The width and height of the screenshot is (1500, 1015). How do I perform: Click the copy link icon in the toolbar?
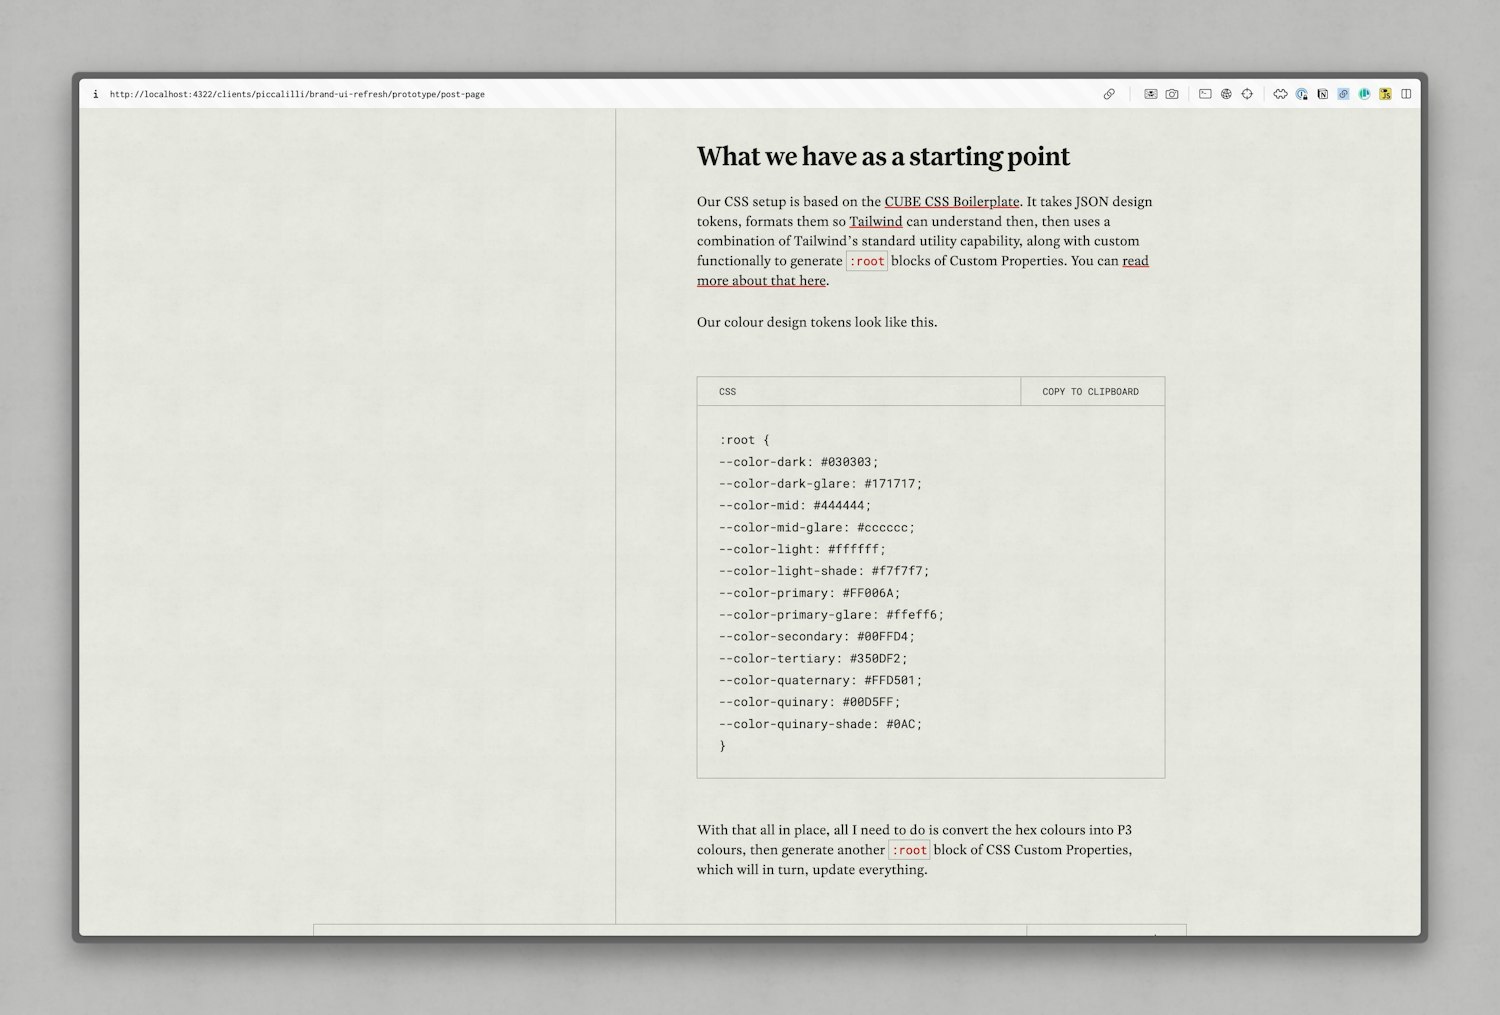[1110, 93]
